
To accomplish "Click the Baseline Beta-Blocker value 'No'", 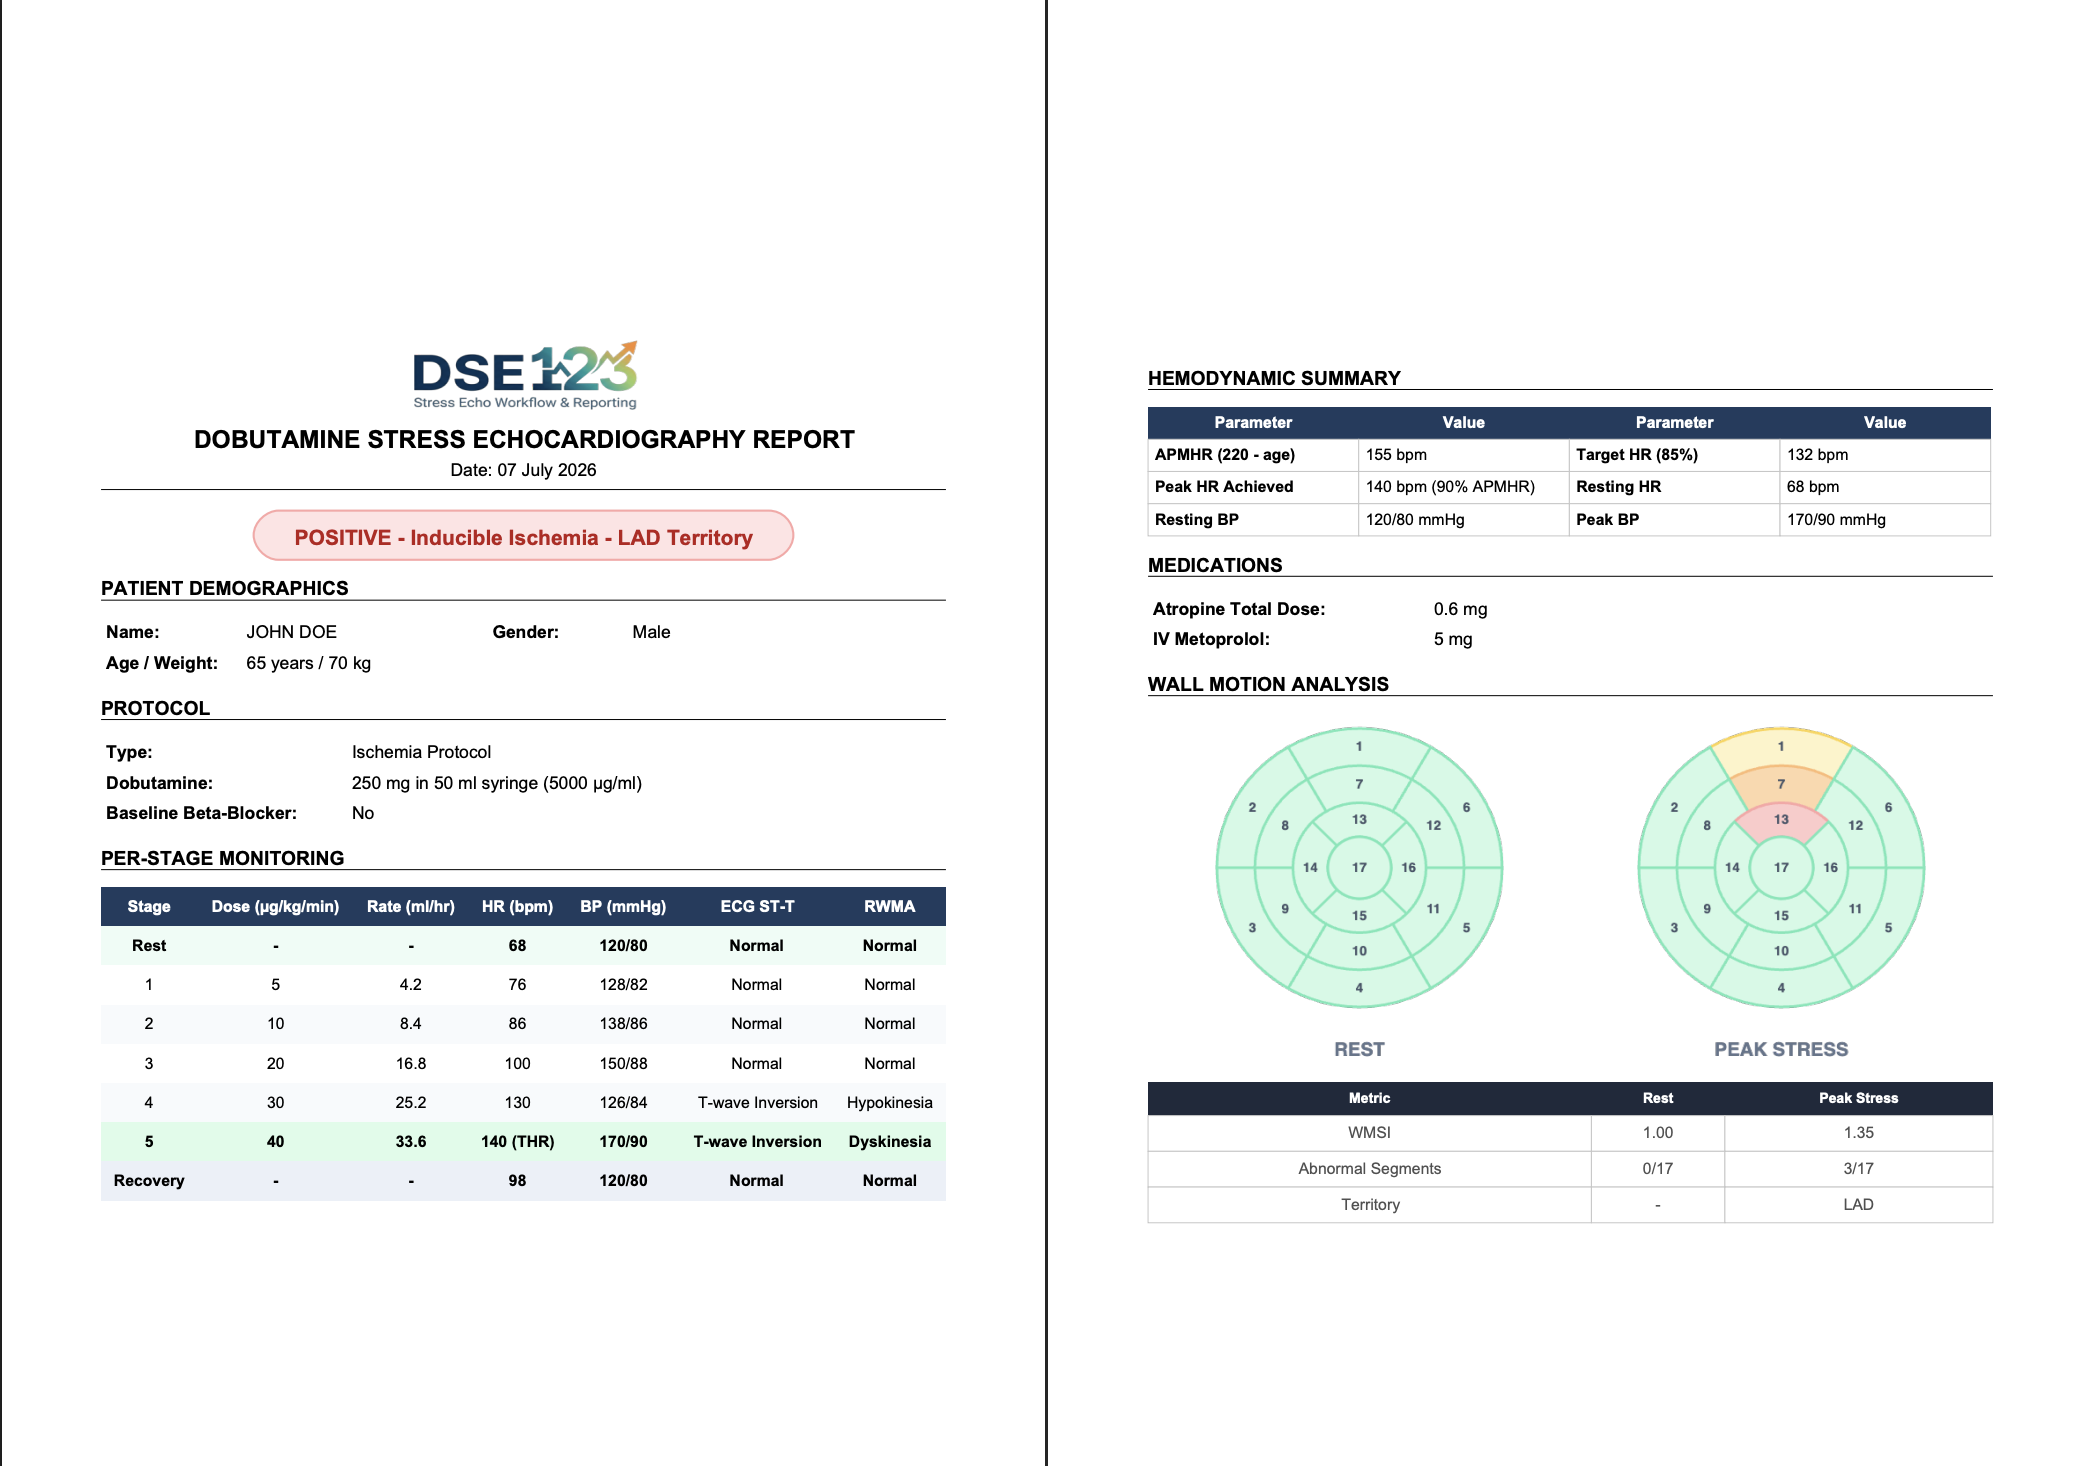I will (363, 813).
